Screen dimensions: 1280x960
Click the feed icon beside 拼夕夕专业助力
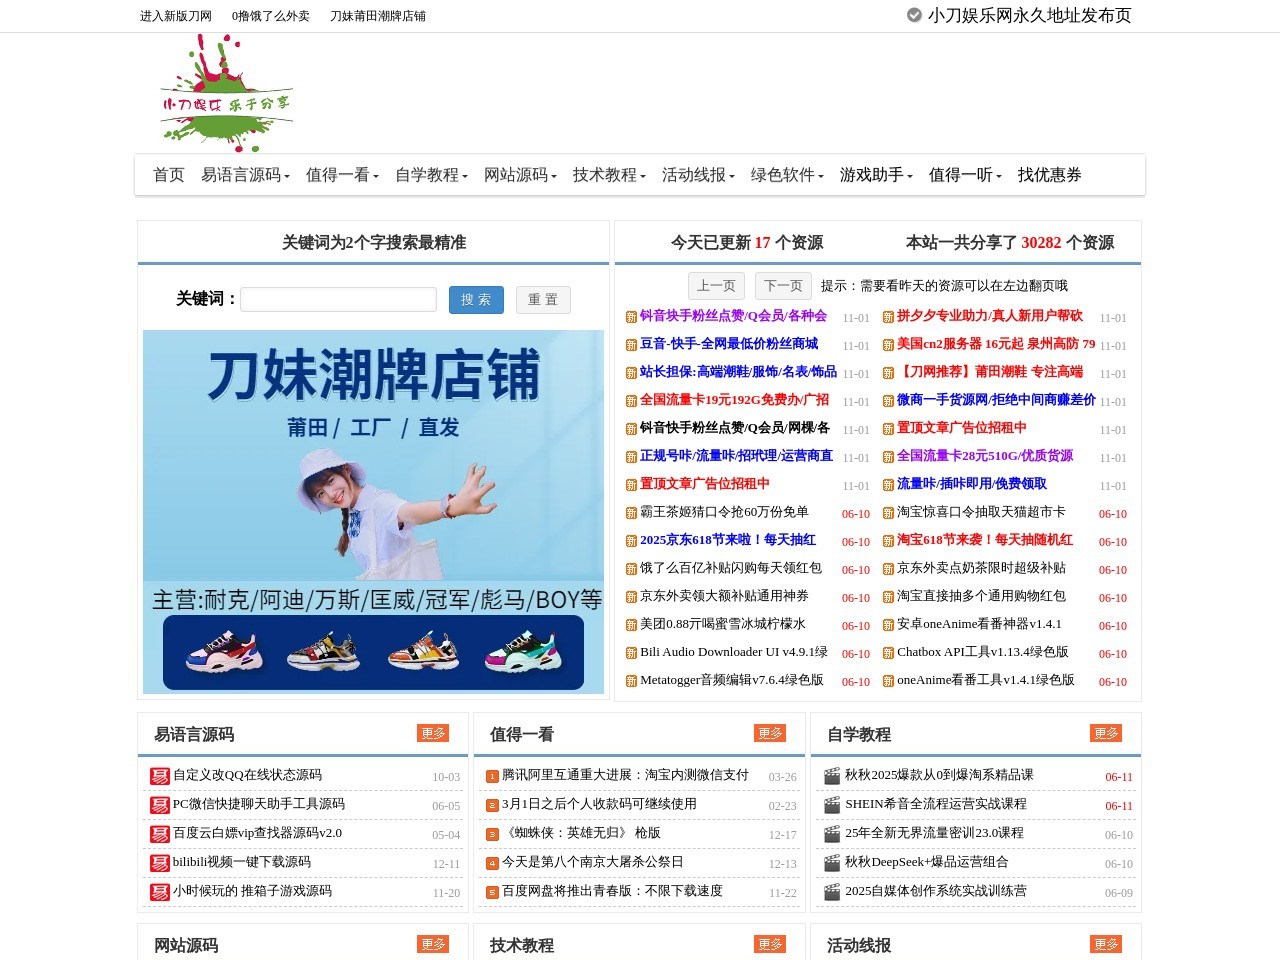(888, 317)
